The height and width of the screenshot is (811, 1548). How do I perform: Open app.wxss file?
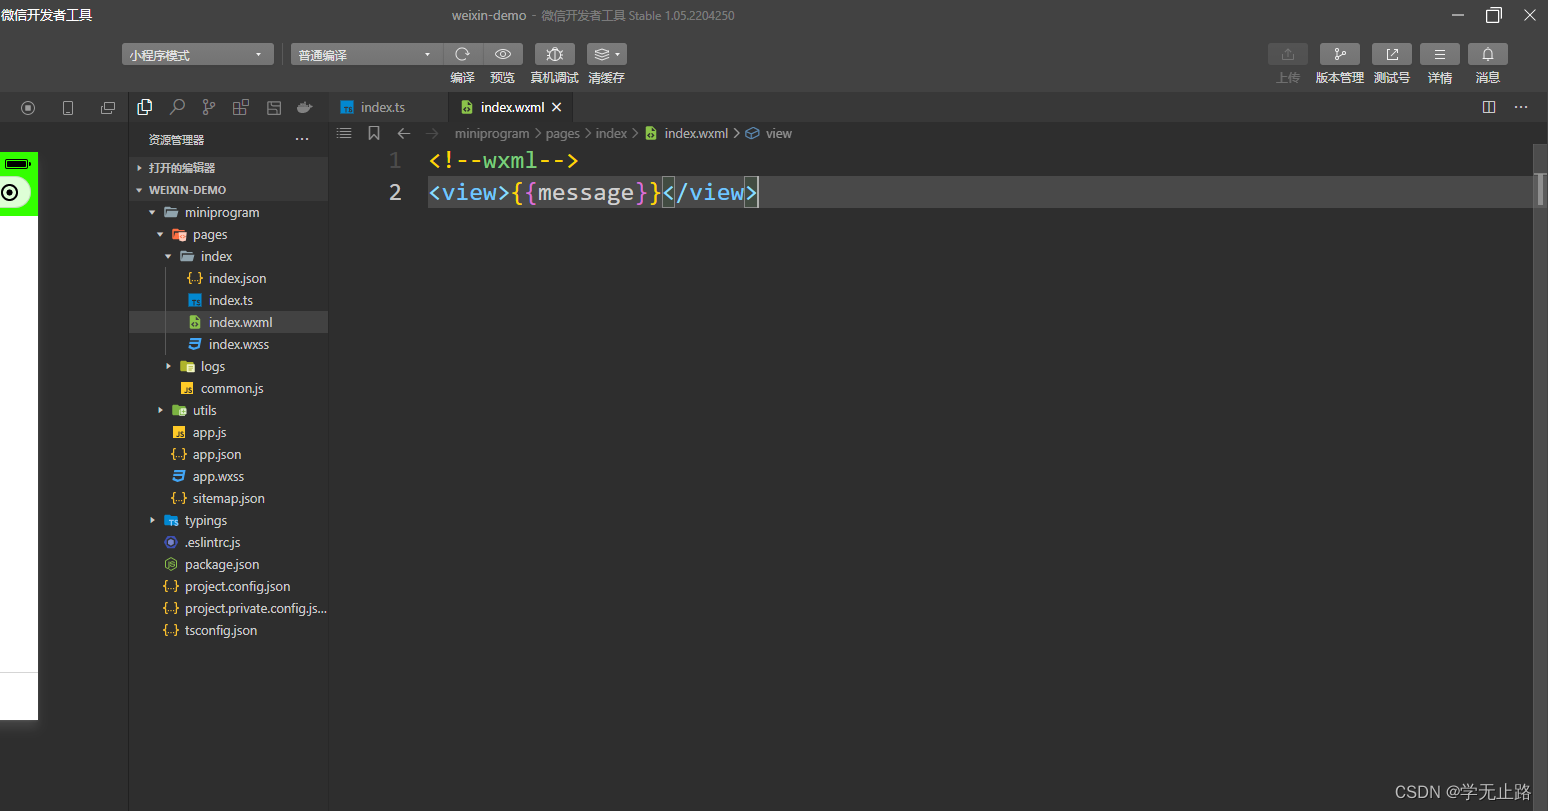(x=228, y=476)
